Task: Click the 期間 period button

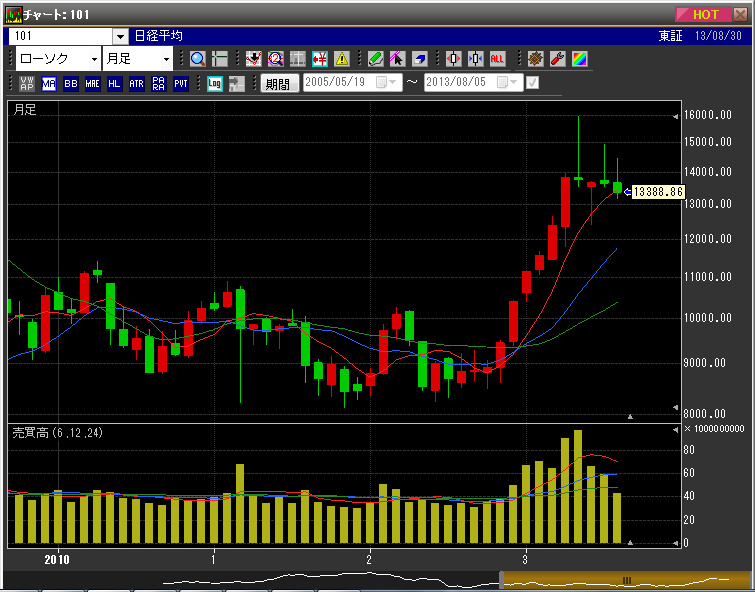Action: (x=277, y=84)
